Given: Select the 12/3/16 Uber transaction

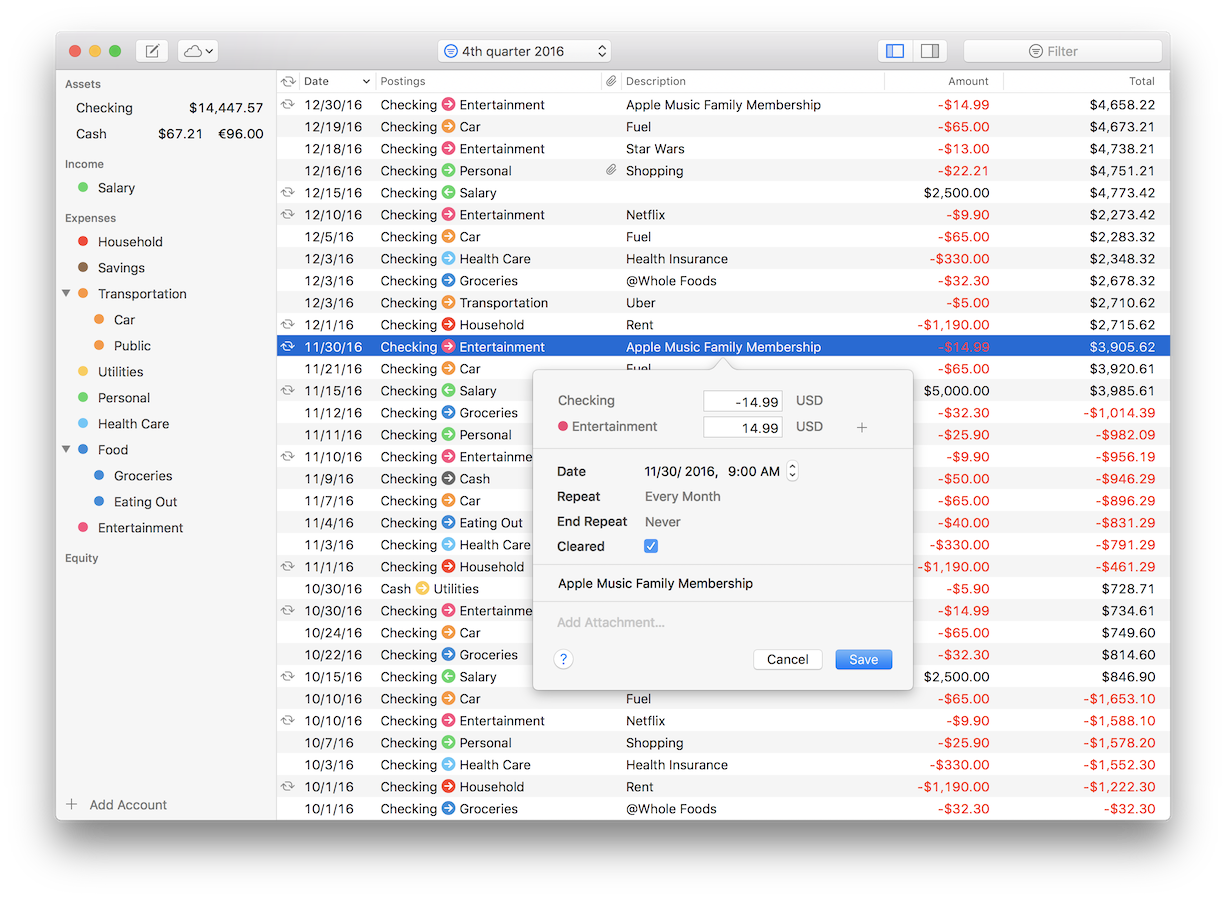Looking at the screenshot, I should 723,303.
